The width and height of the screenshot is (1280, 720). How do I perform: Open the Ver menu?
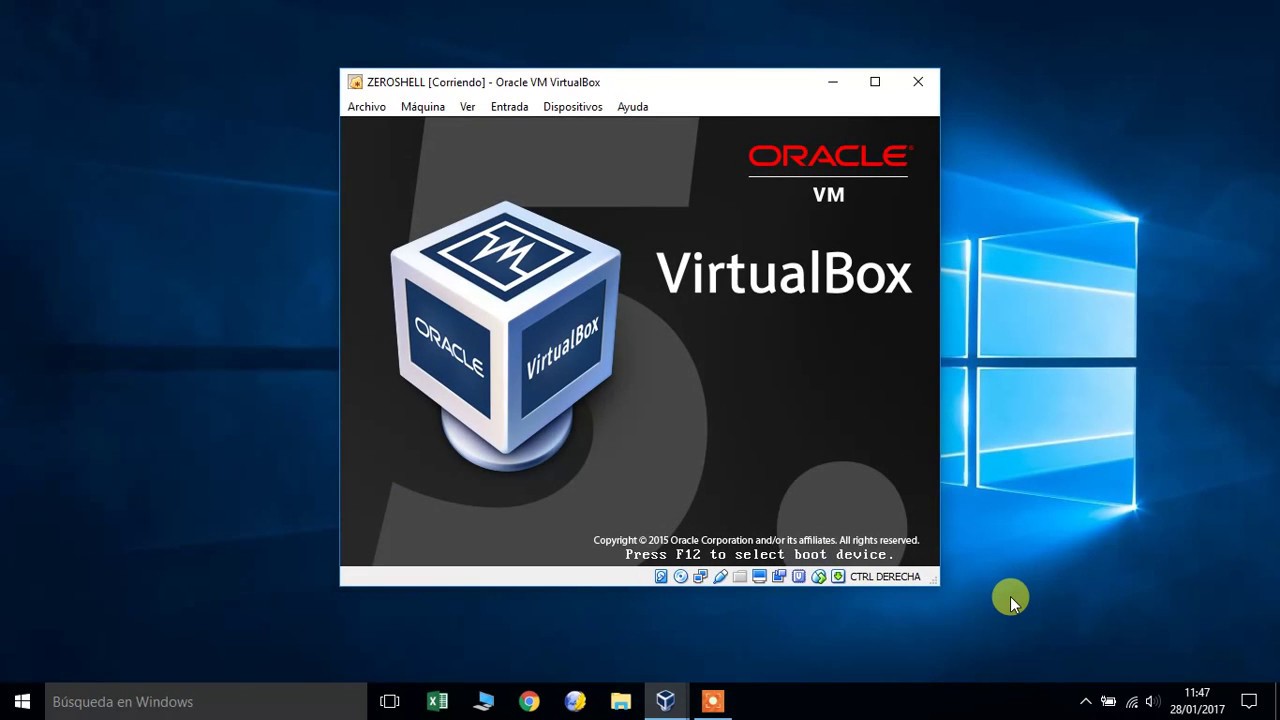click(467, 107)
